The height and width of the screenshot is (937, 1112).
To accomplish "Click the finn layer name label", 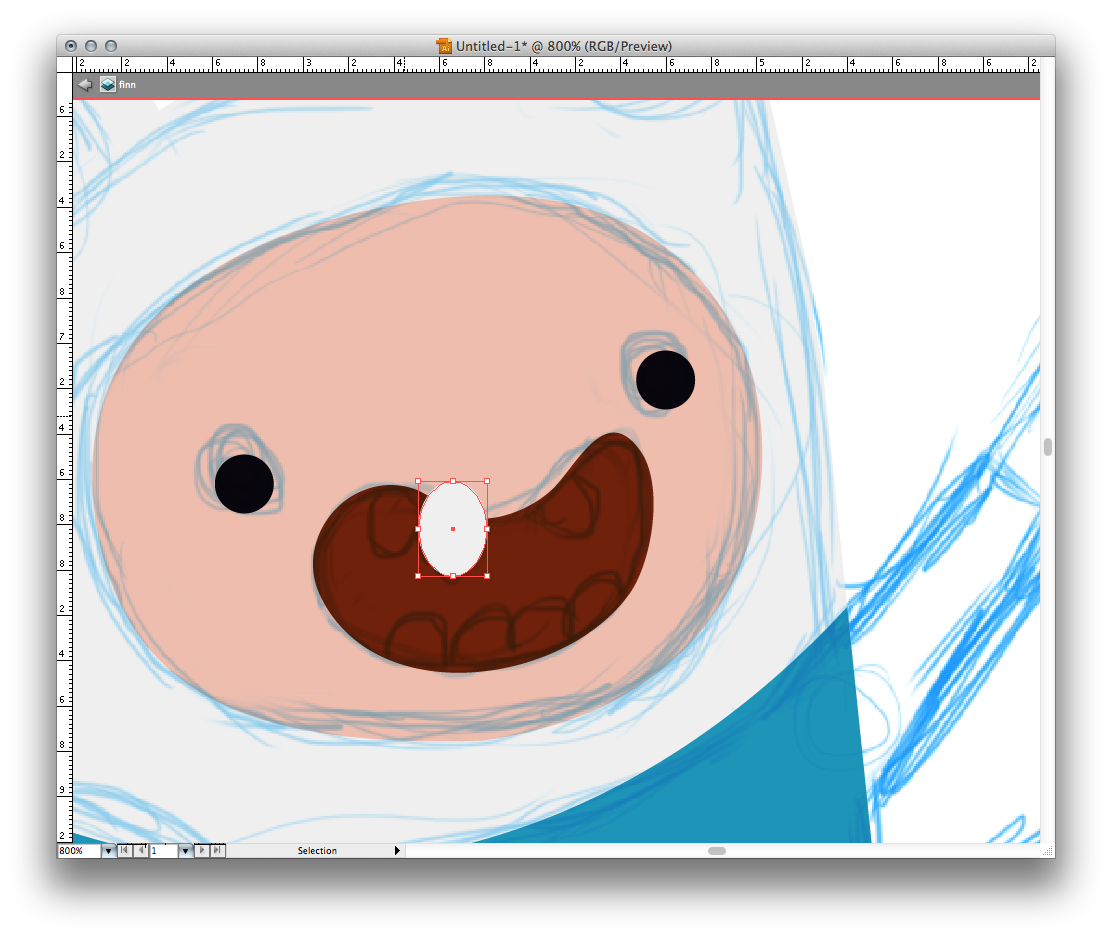I will [127, 85].
